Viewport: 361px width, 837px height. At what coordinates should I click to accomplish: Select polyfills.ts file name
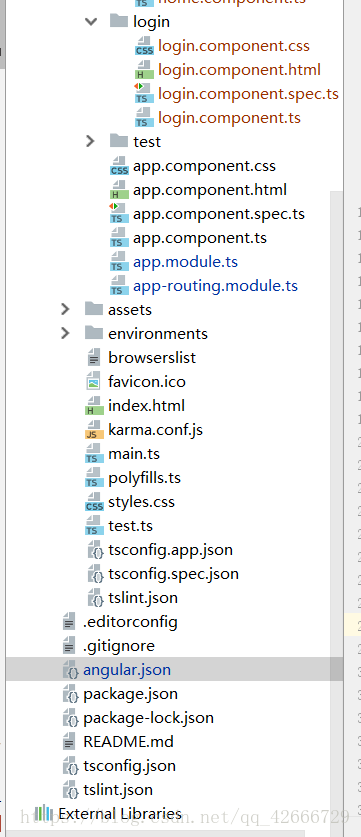[144, 478]
